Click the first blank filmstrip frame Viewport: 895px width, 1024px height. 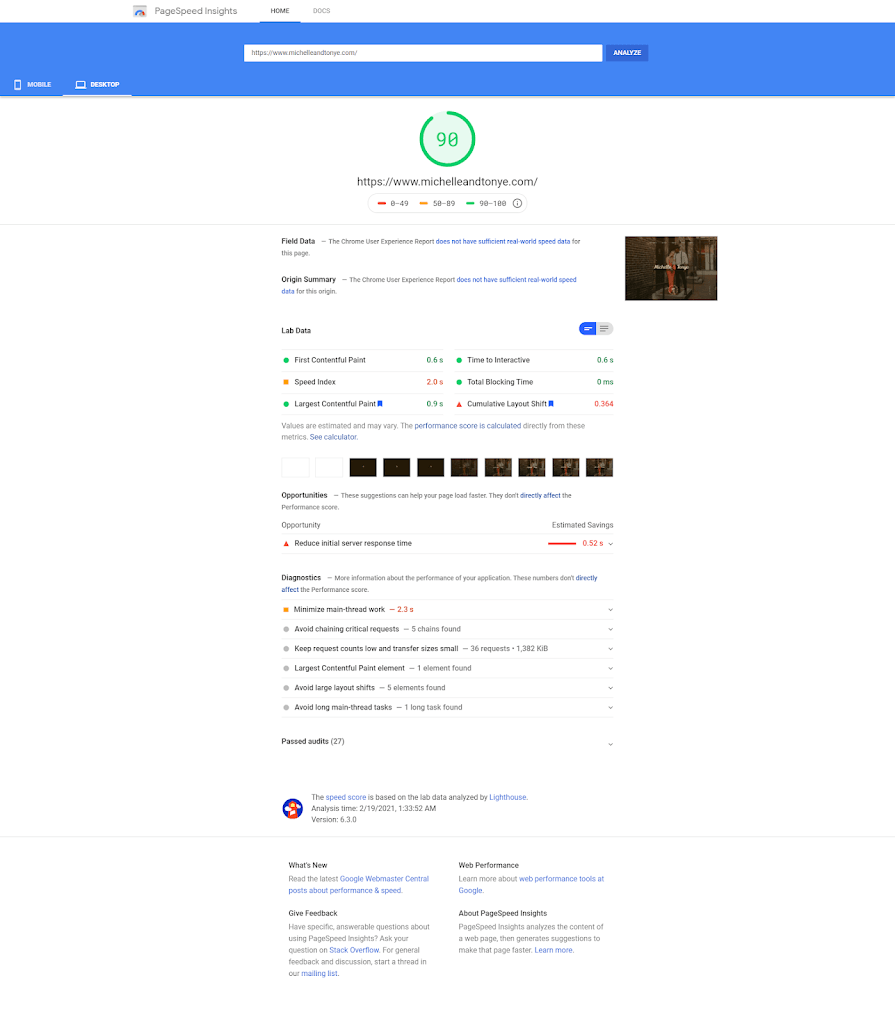(x=295, y=468)
